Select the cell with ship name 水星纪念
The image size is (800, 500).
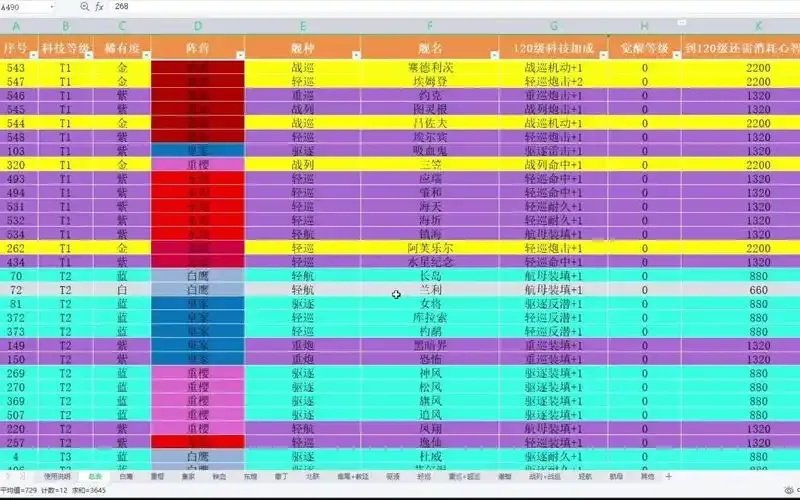coord(430,262)
